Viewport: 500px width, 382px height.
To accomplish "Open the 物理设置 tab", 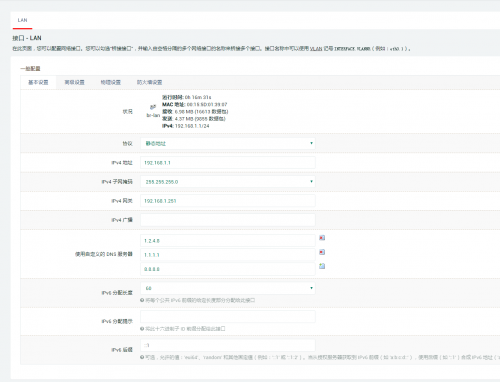I will (111, 82).
